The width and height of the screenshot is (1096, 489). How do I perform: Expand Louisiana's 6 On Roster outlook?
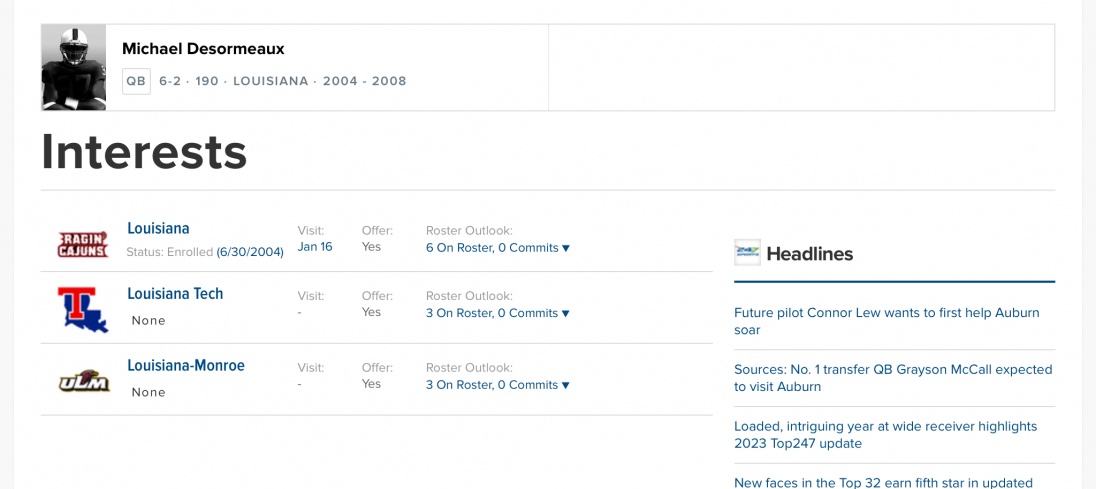pos(497,248)
